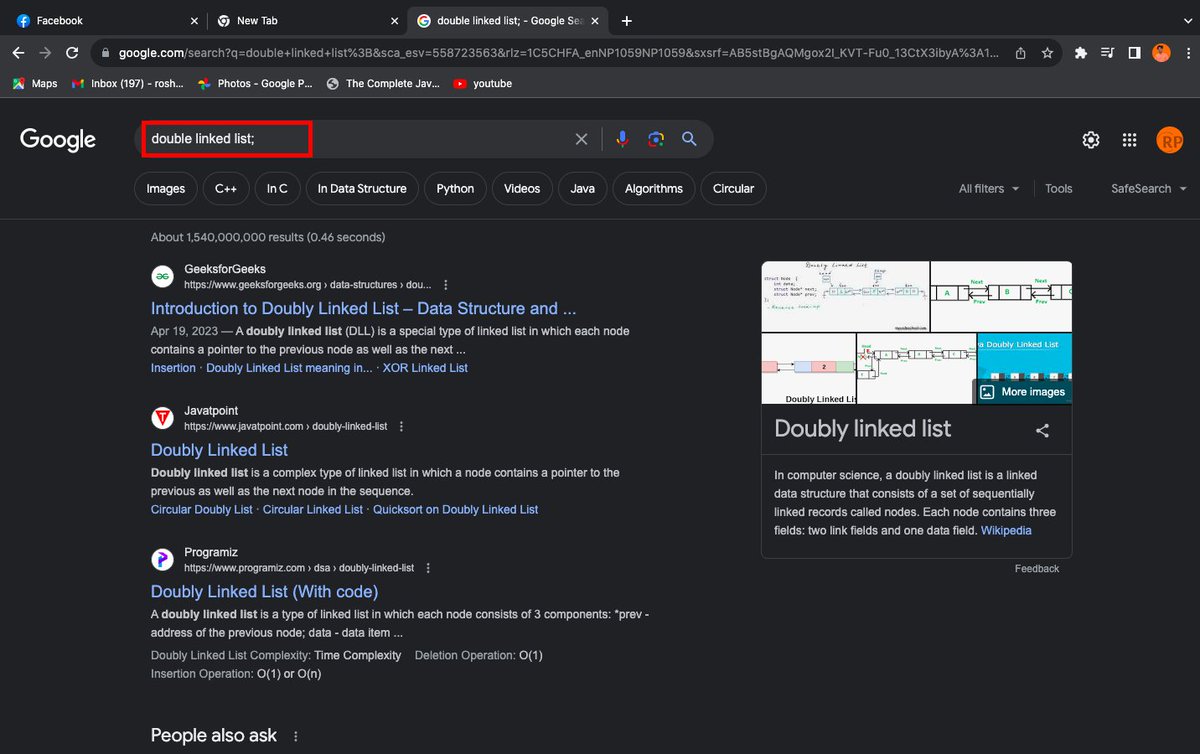Reload the current page
The image size is (1200, 754).
pos(72,53)
